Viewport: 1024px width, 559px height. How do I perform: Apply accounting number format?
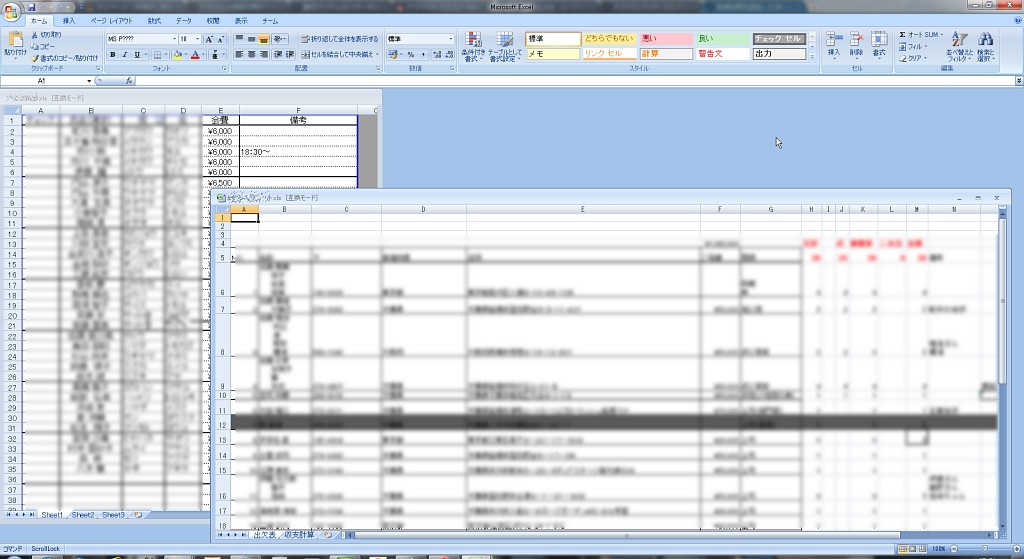coord(394,55)
